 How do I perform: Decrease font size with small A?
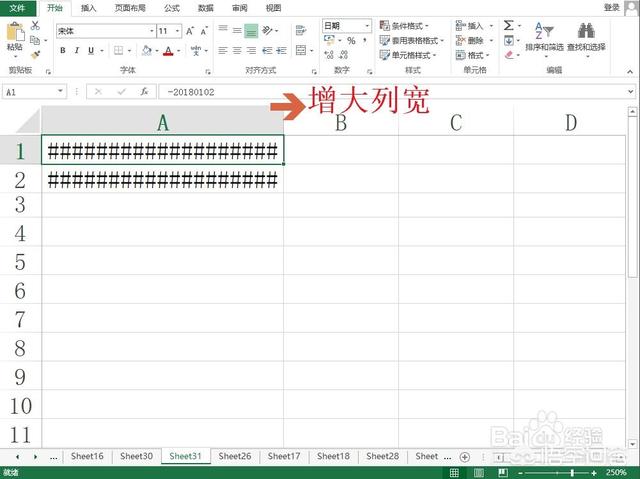[204, 31]
